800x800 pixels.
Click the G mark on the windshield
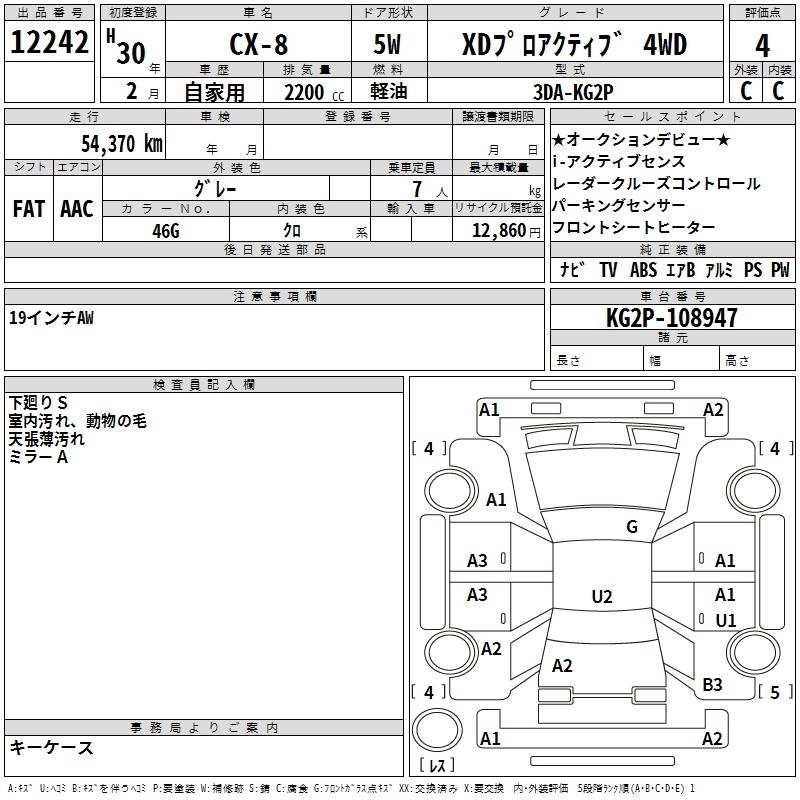[631, 527]
